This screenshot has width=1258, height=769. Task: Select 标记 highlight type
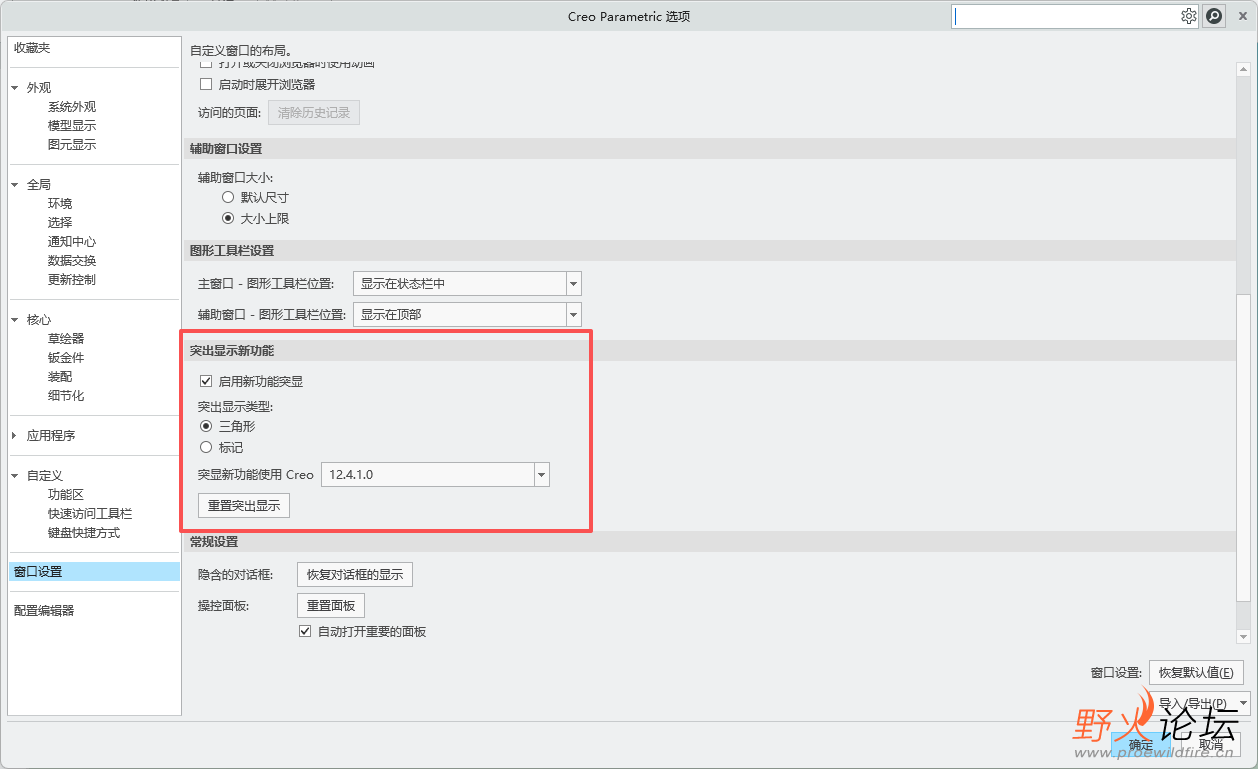click(x=207, y=447)
